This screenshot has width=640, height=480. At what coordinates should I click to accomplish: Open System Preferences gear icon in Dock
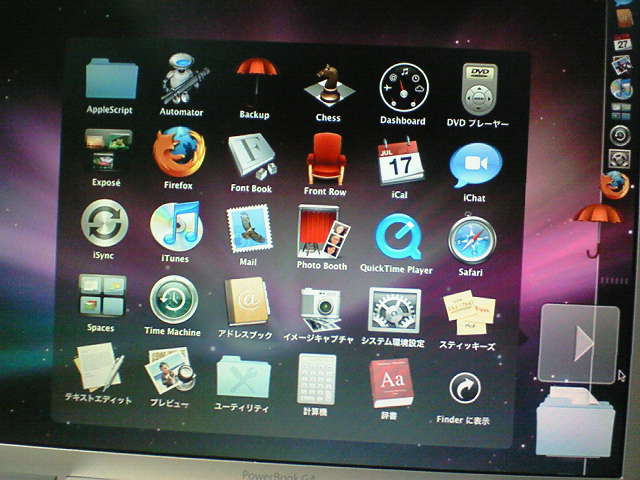click(619, 158)
